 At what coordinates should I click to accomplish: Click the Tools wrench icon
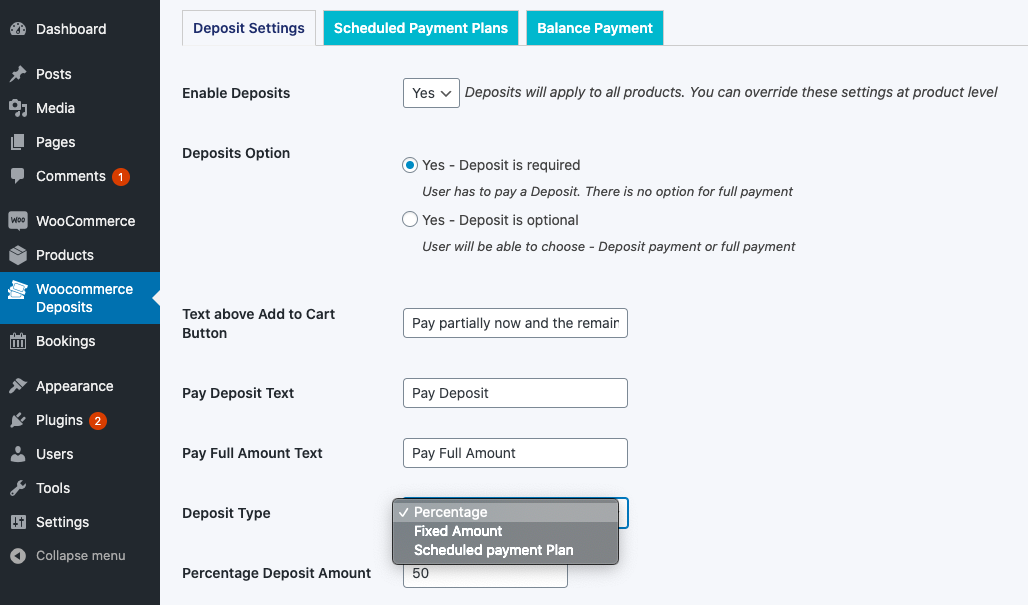coord(18,488)
